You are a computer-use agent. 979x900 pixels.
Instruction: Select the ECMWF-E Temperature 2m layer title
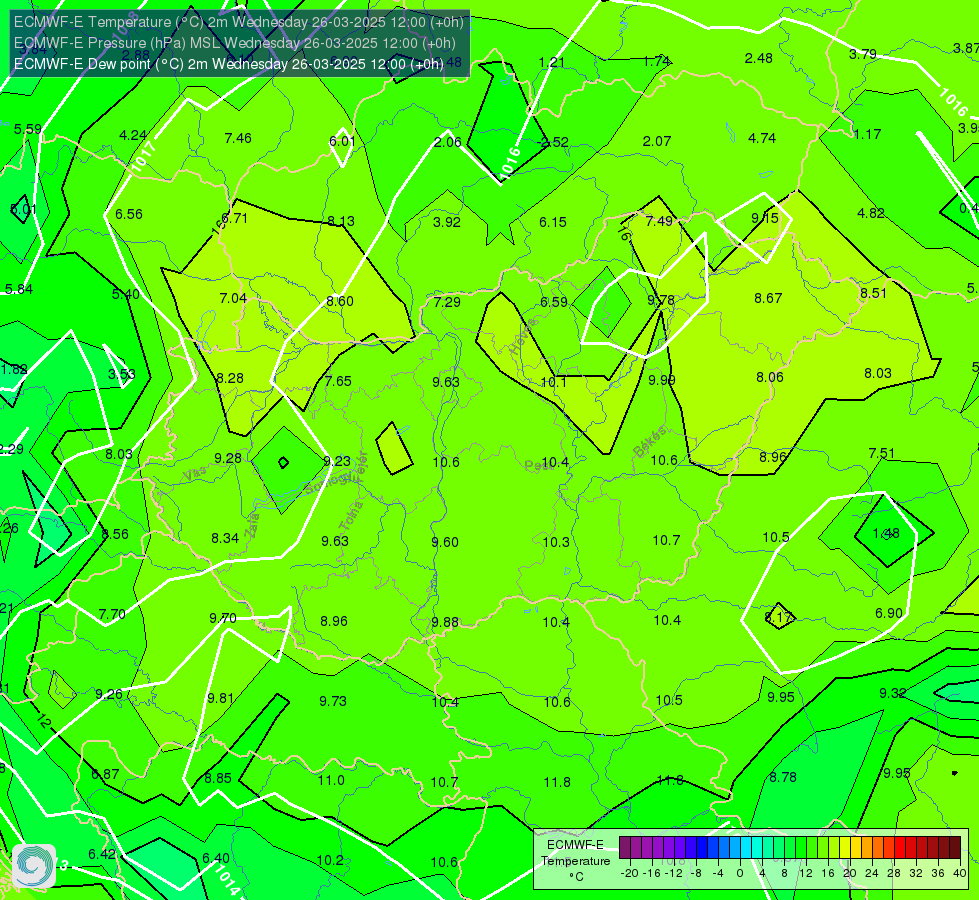239,22
